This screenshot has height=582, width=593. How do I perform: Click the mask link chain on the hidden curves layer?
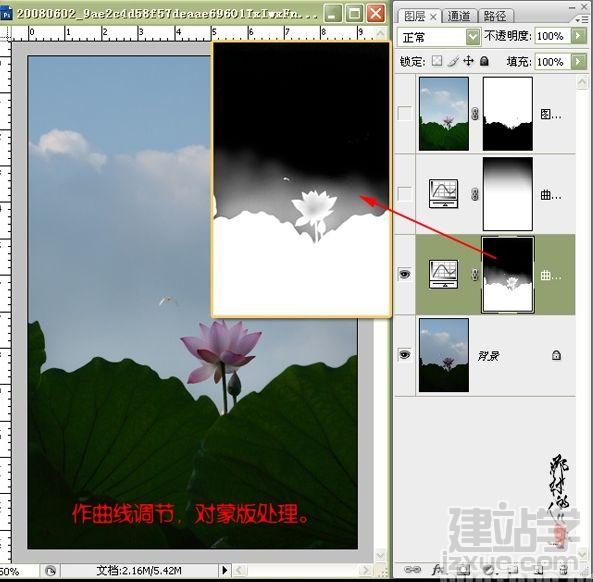[x=475, y=194]
